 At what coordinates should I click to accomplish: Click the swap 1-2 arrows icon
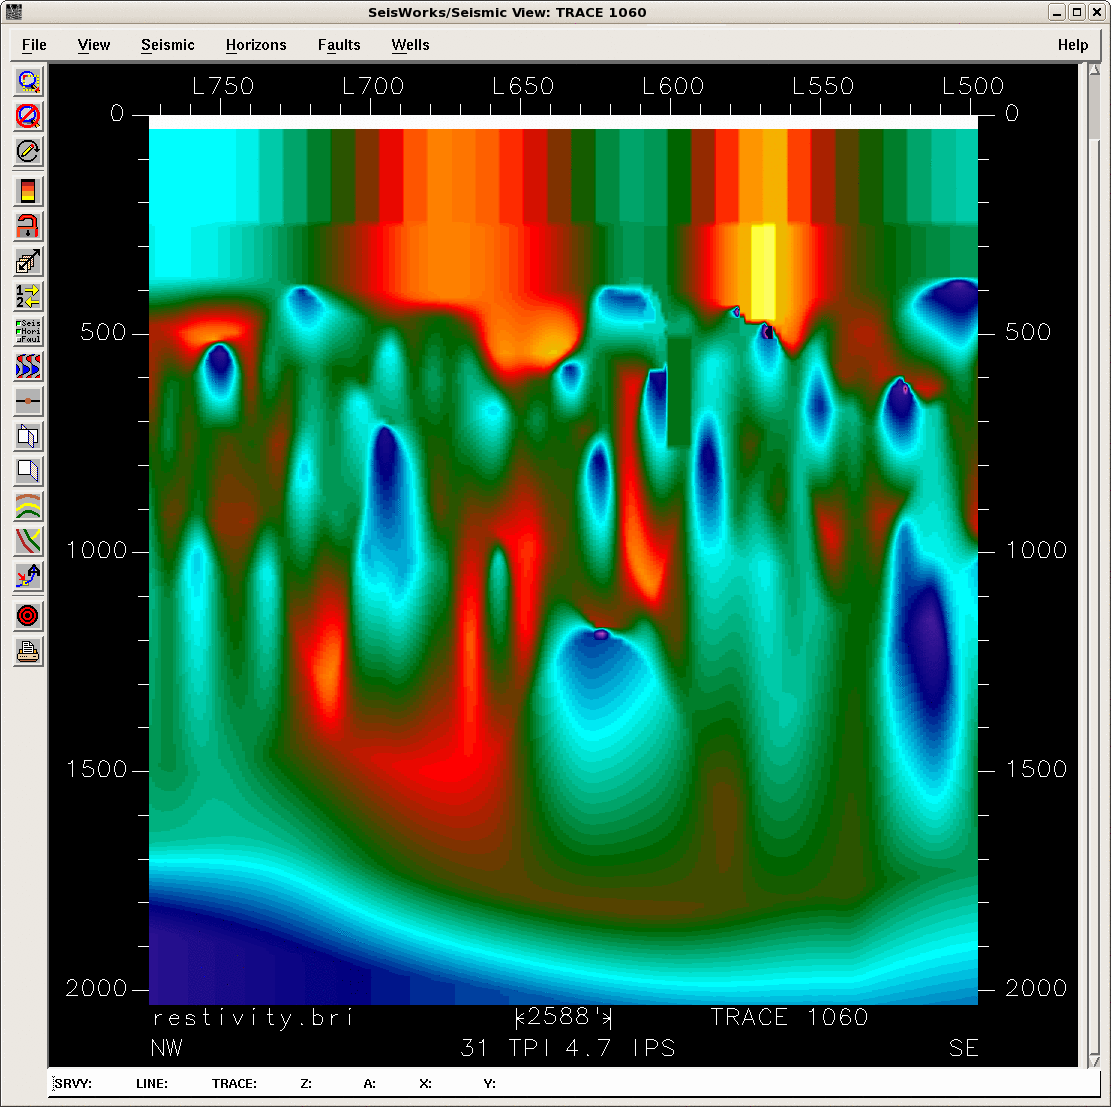click(x=28, y=296)
